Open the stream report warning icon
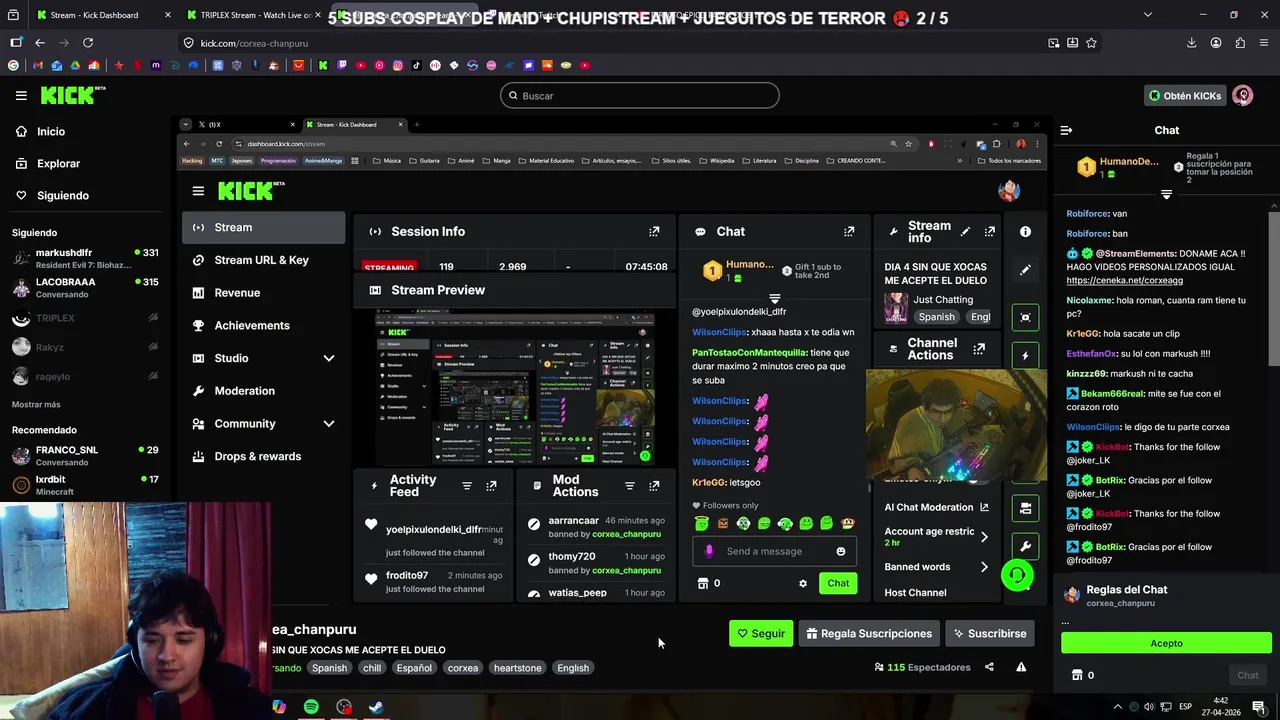 (x=1021, y=667)
